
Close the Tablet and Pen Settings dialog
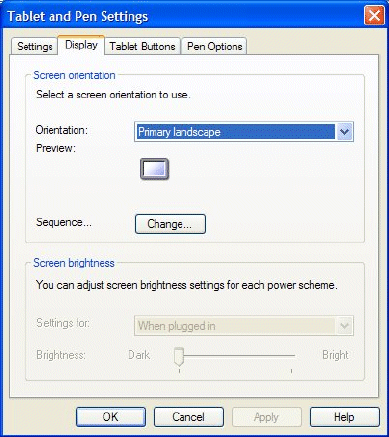374,16
